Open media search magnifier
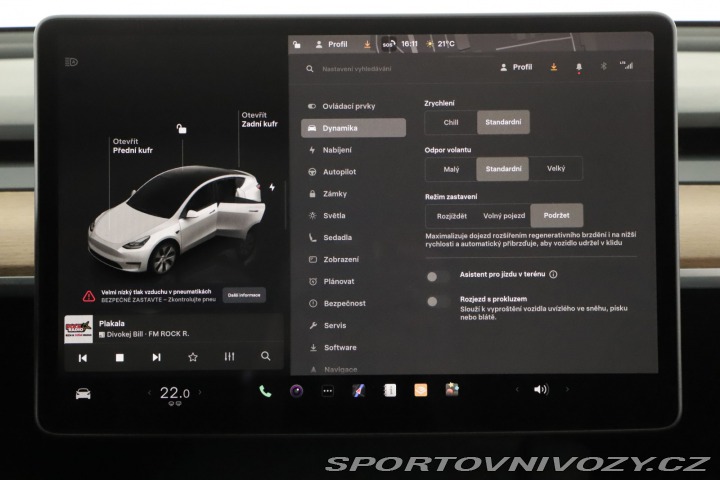 tap(265, 356)
